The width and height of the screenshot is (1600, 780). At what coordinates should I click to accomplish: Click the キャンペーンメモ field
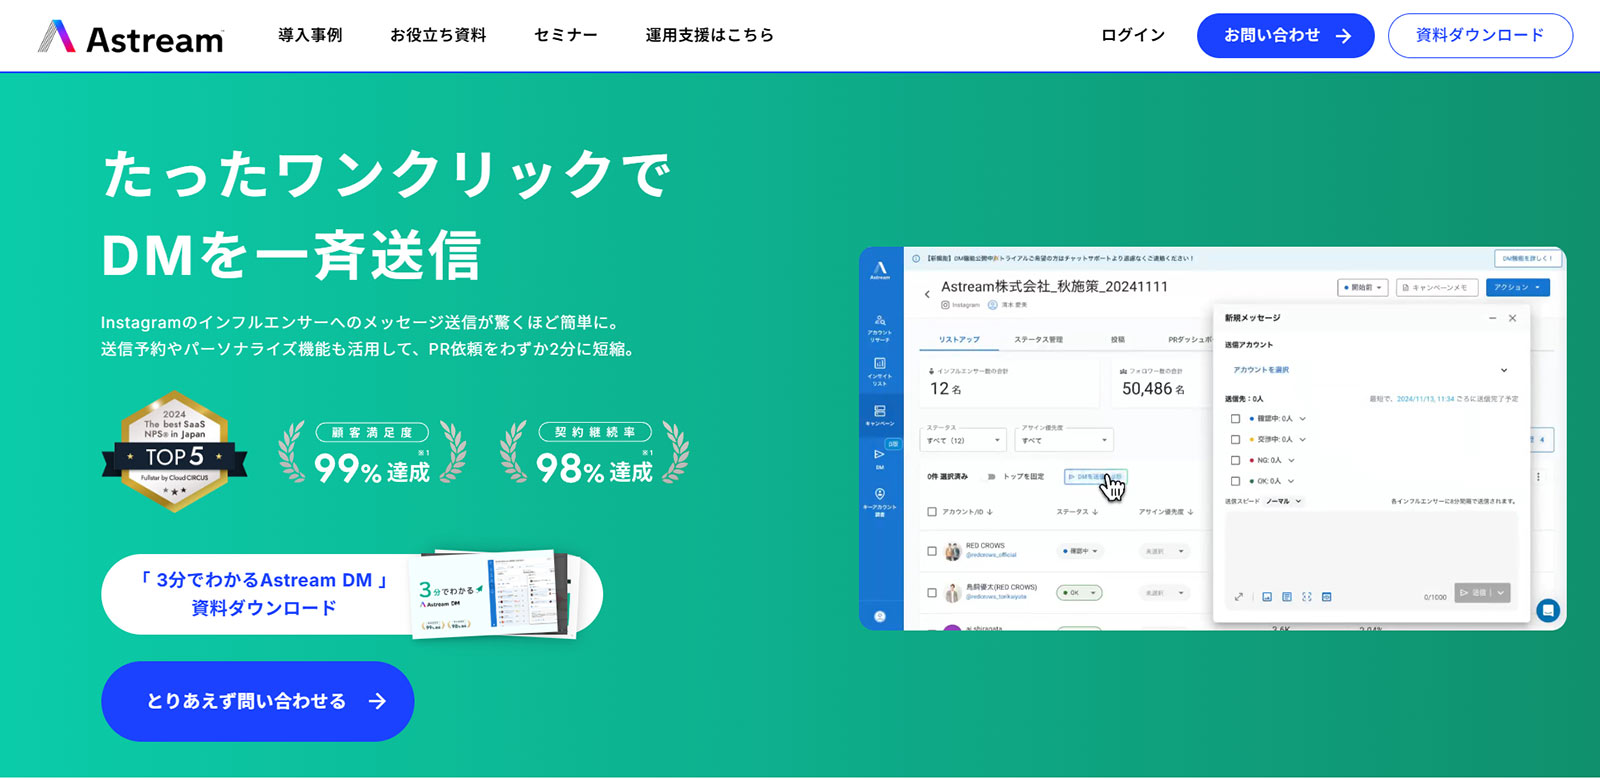pos(1436,287)
